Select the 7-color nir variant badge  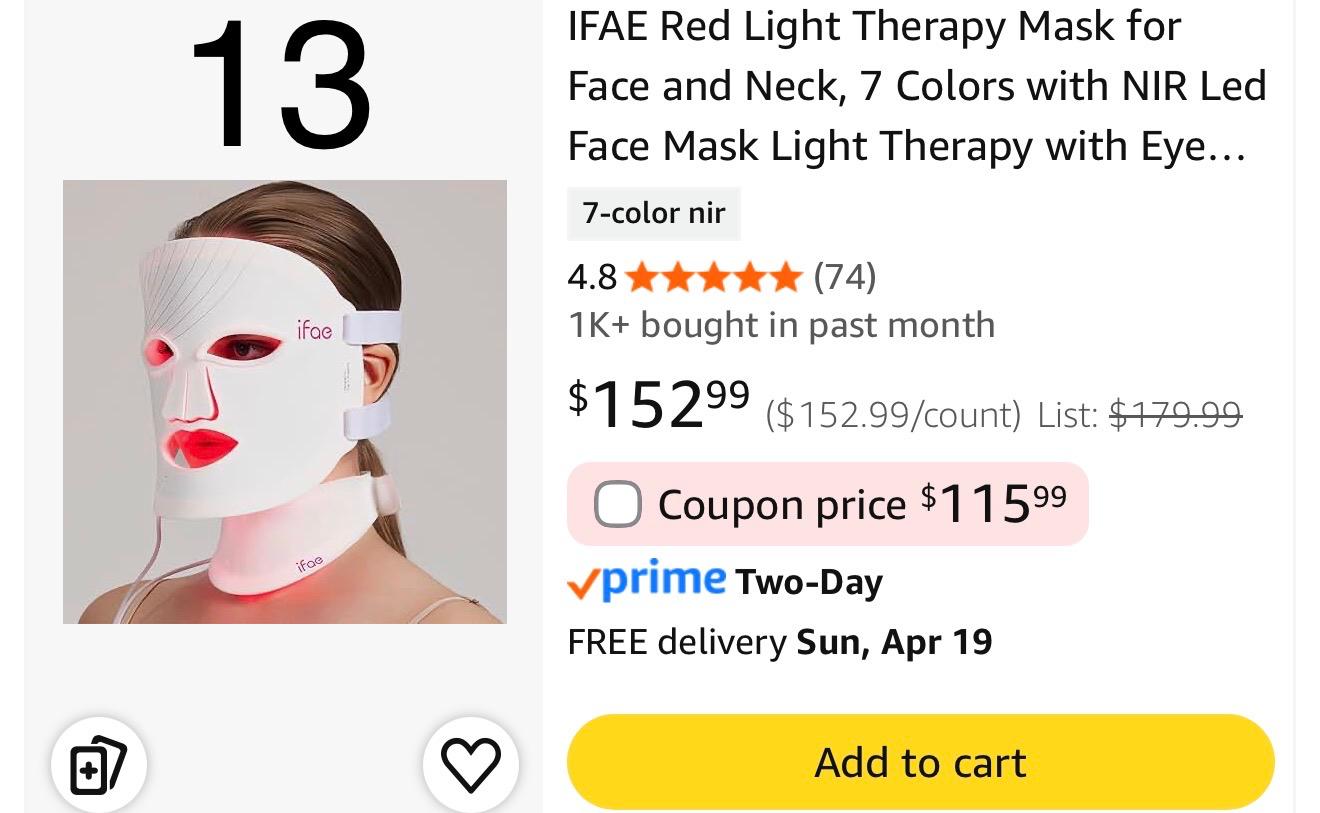pos(654,213)
